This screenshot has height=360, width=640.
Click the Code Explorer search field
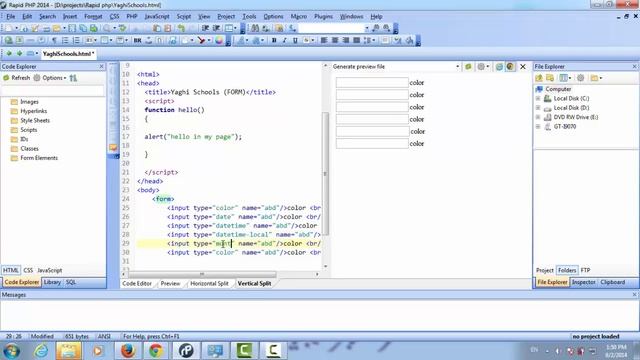(x=53, y=90)
